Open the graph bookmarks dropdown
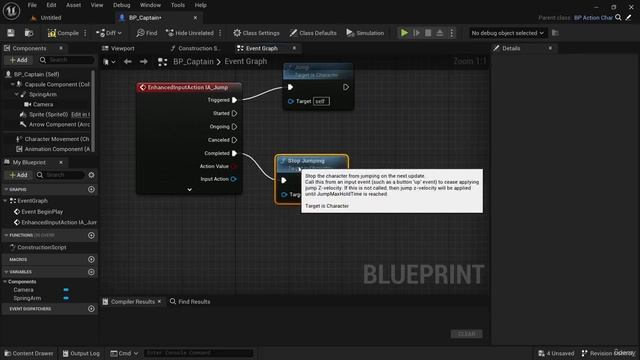 point(109,62)
